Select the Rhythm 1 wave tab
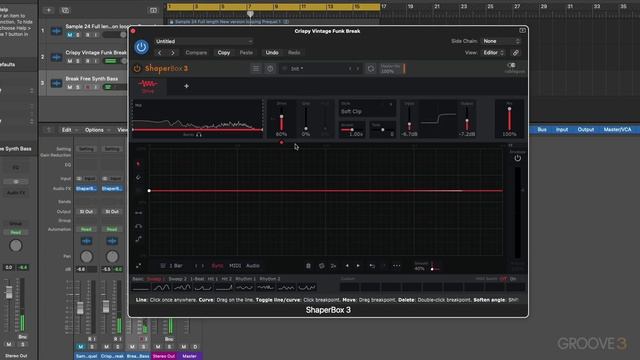 coord(245,279)
